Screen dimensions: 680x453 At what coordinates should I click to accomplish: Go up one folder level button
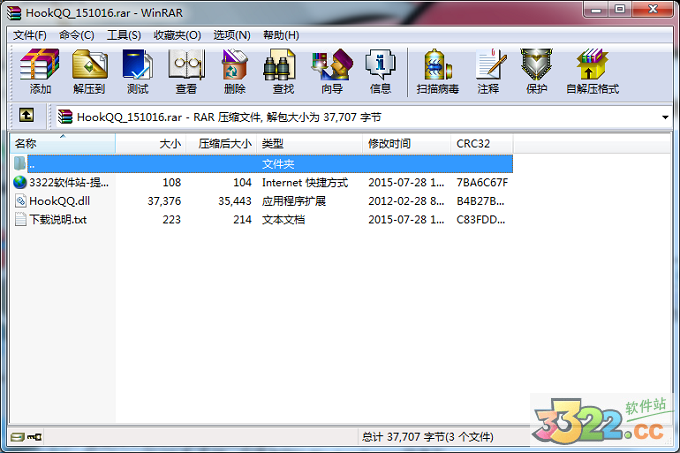[26, 116]
